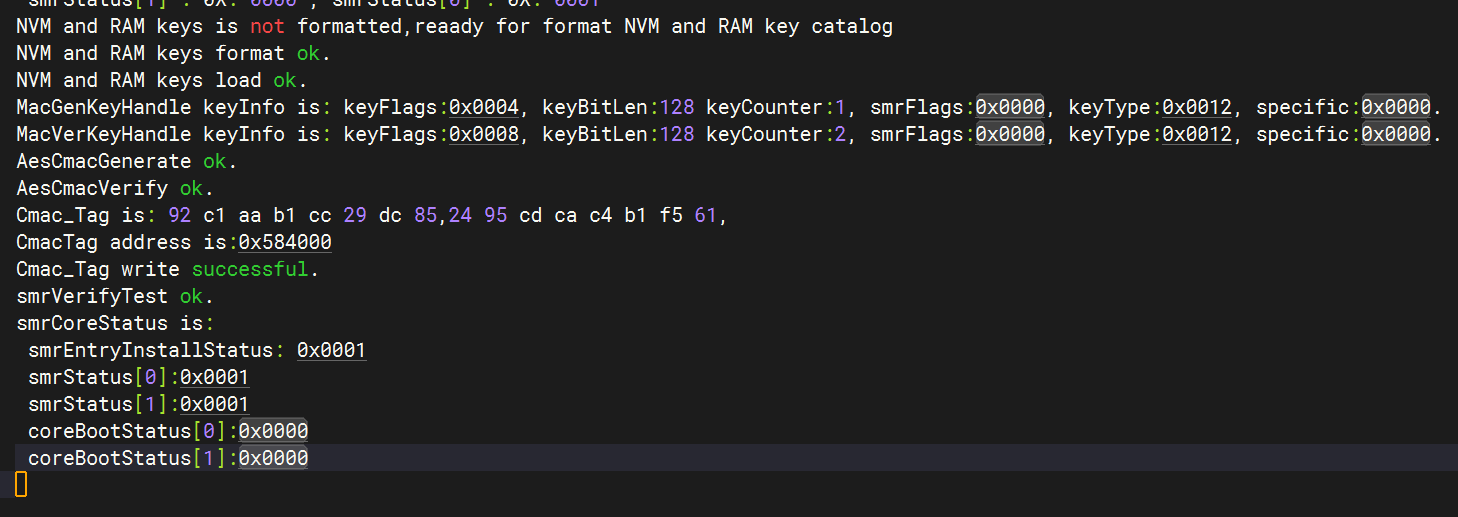The height and width of the screenshot is (517, 1458).
Task: Click the 0x0001 value after smrStatus[0]:
Action: 215,377
